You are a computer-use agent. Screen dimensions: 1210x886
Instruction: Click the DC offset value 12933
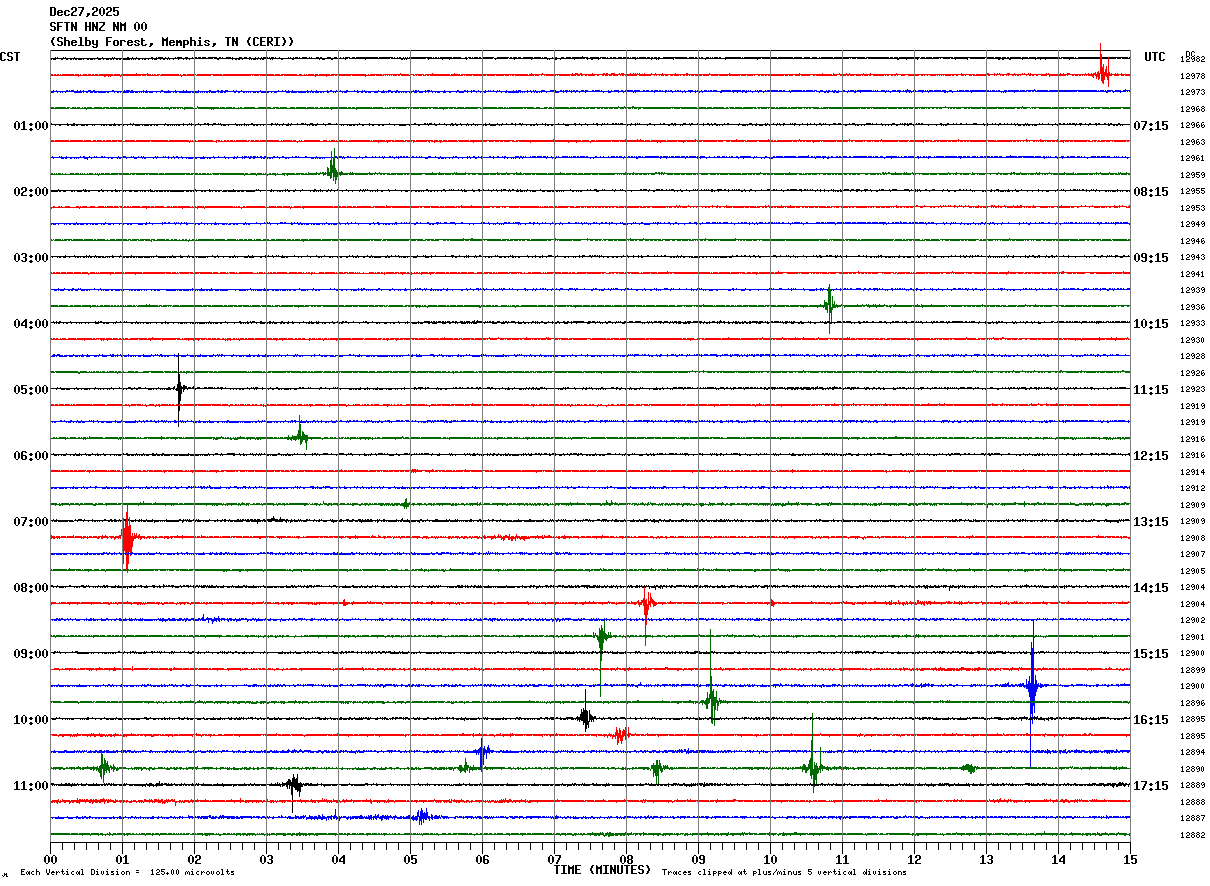[1192, 324]
